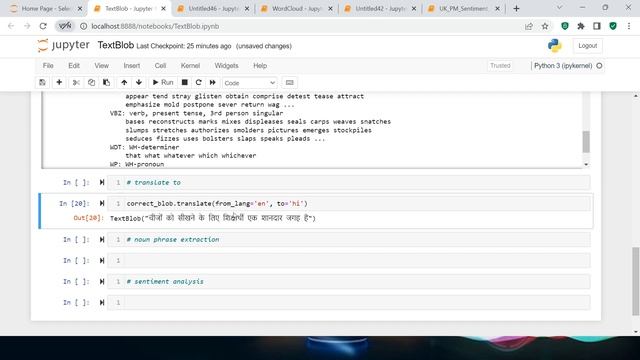This screenshot has height=360, width=640.
Task: Click the Jupyter logo
Action: [x=64, y=45]
